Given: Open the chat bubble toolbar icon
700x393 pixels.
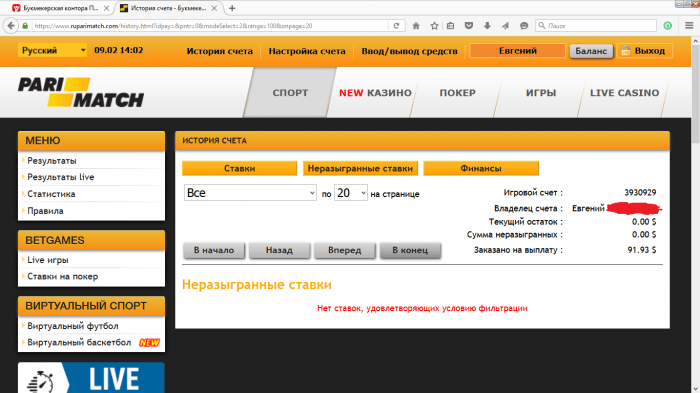Looking at the screenshot, I should point(524,26).
